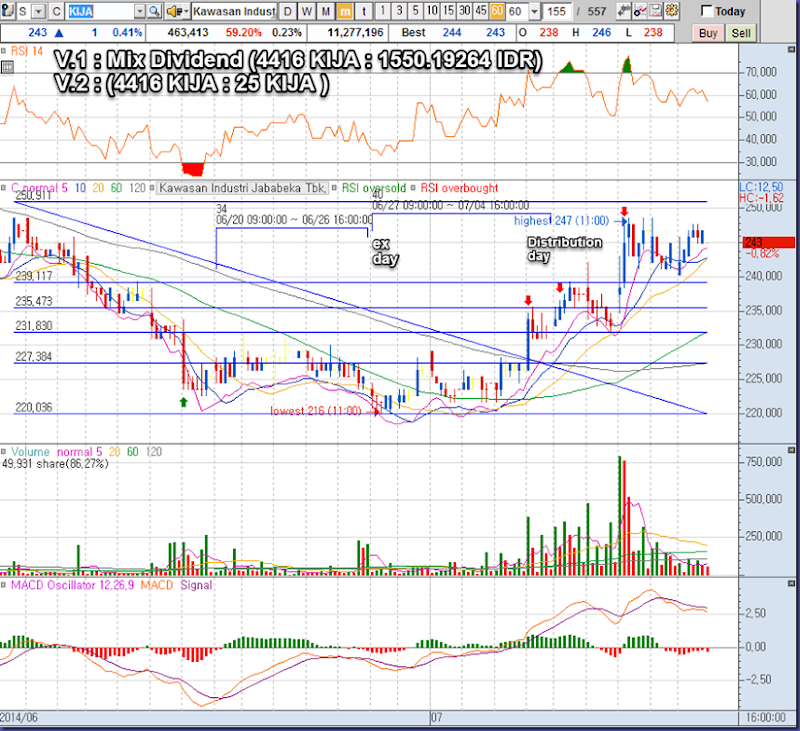Select the weekly W period tab

(x=306, y=12)
